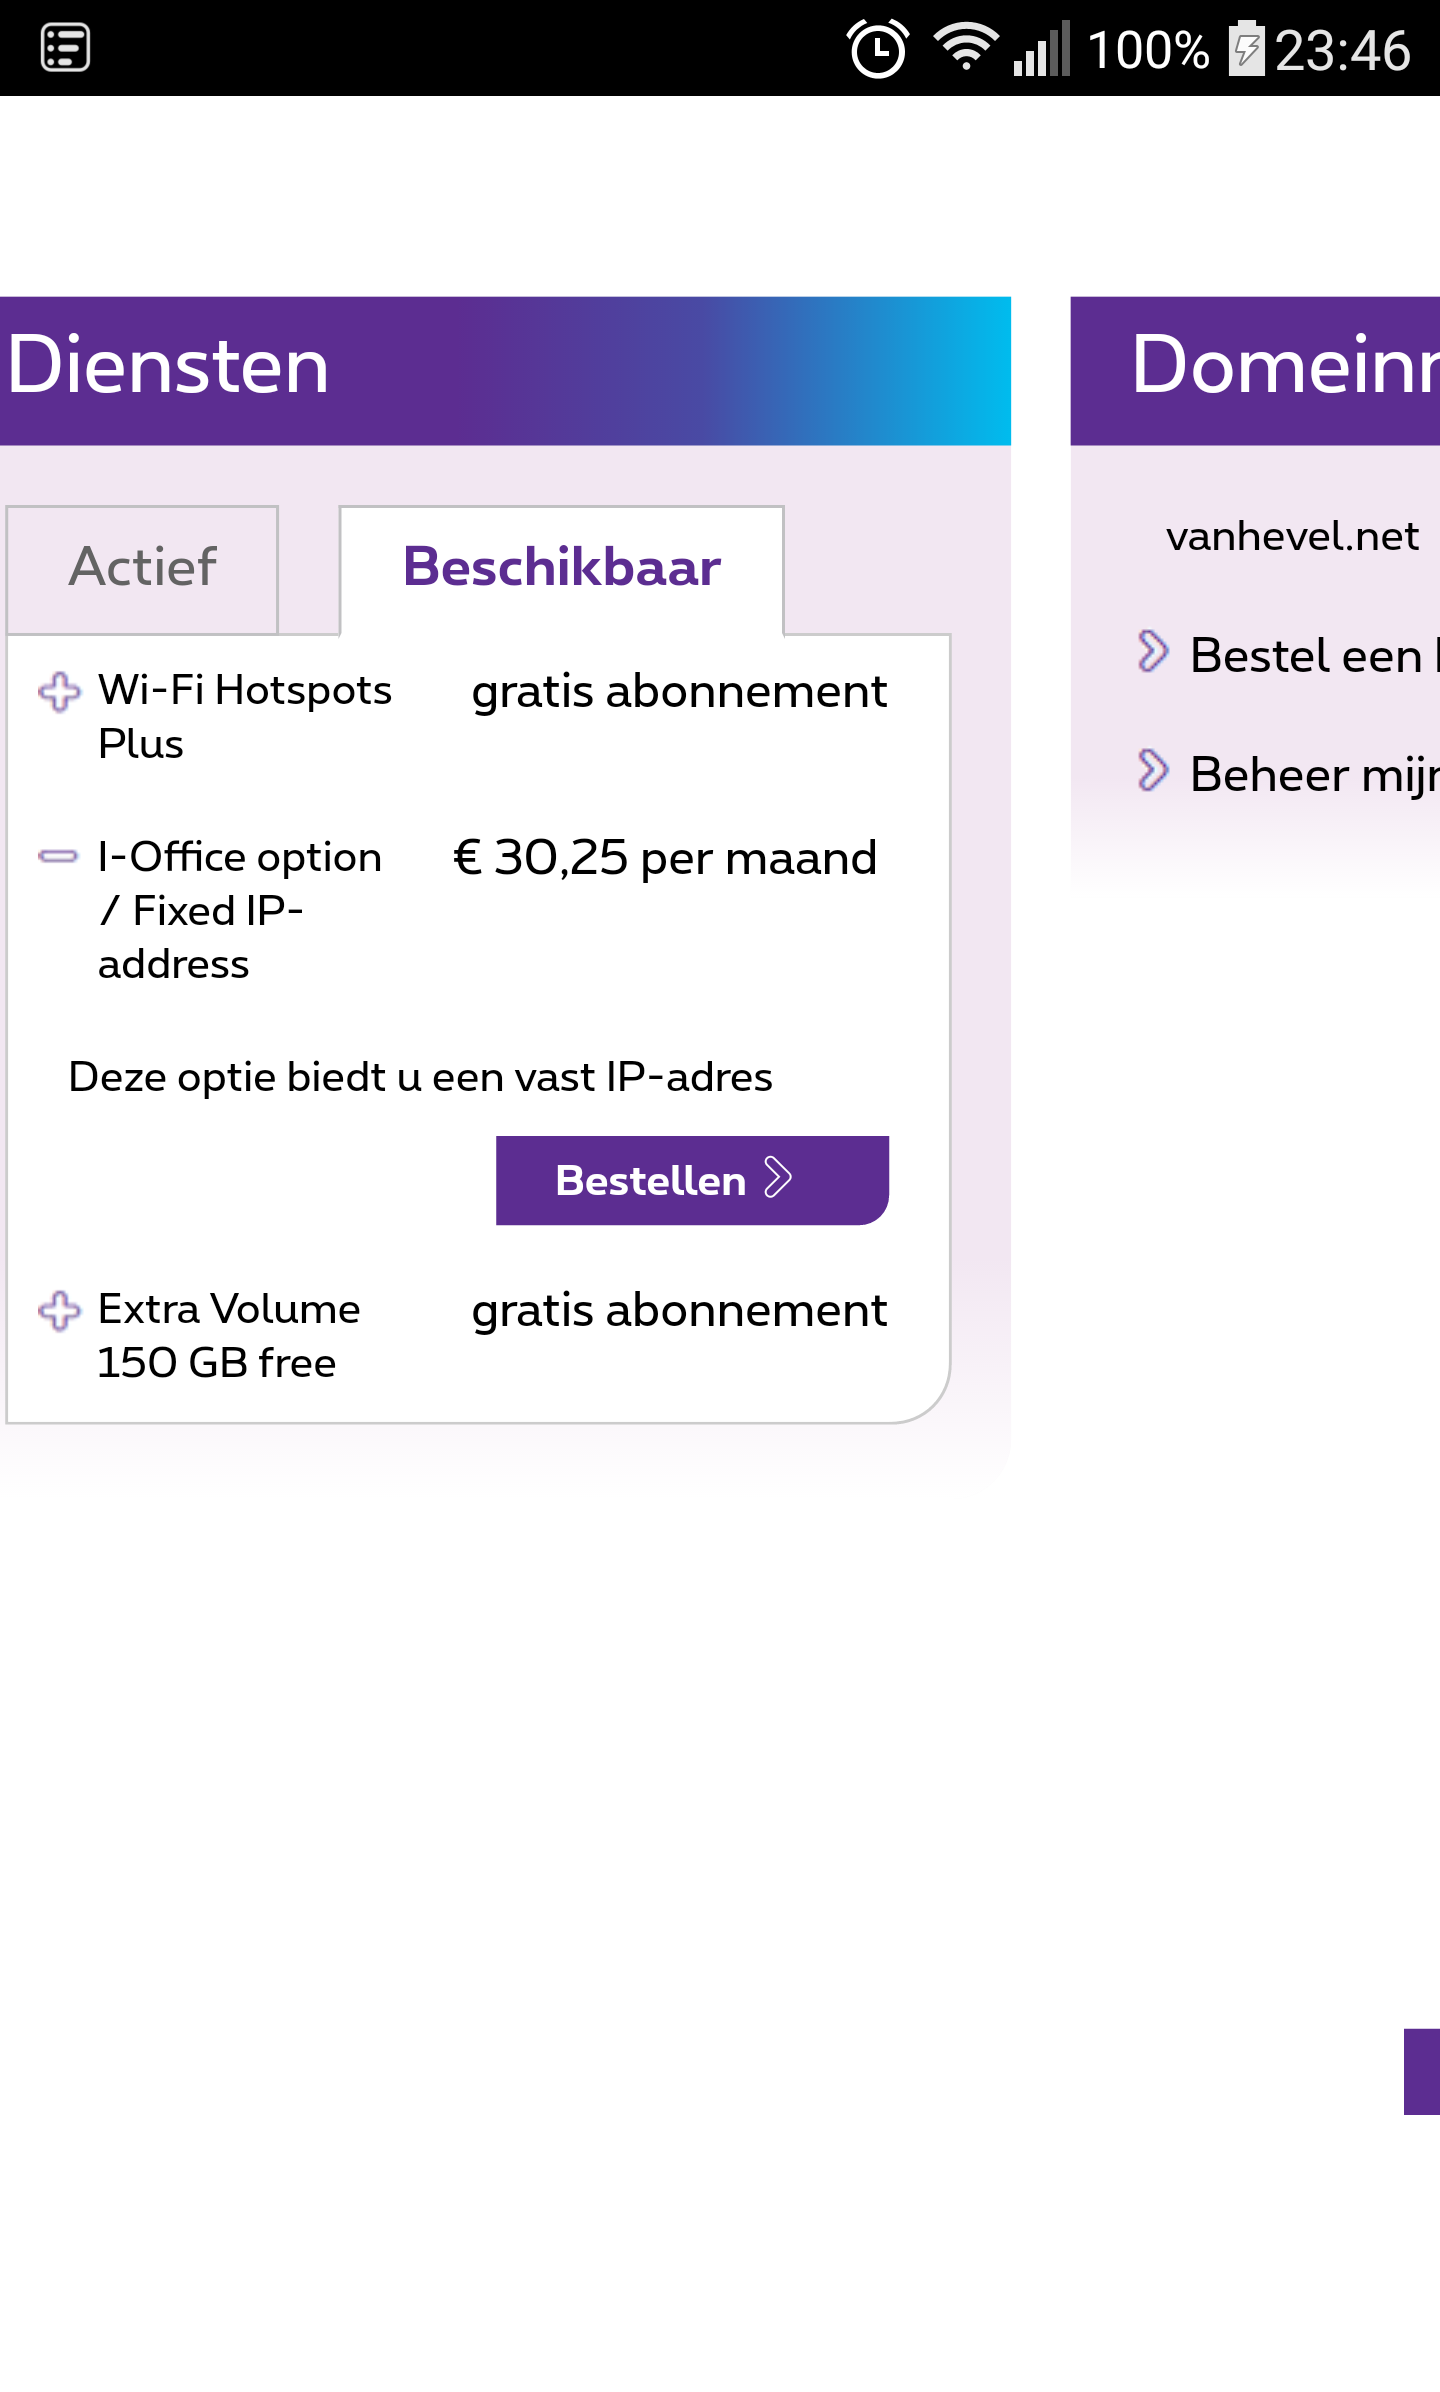This screenshot has height=2392, width=1440.
Task: Collapse the I-Office option minus icon
Action: (58, 857)
